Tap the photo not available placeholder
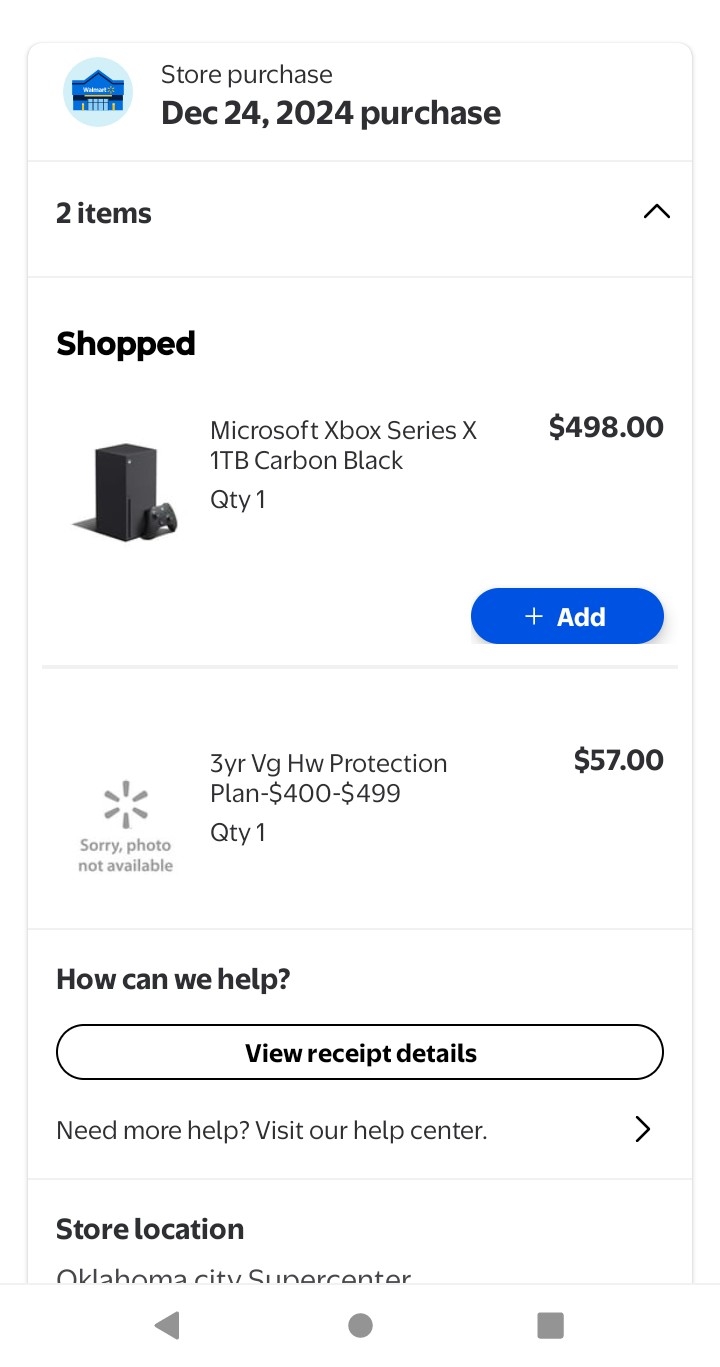Screen dimensions: 720x1367 tap(126, 826)
